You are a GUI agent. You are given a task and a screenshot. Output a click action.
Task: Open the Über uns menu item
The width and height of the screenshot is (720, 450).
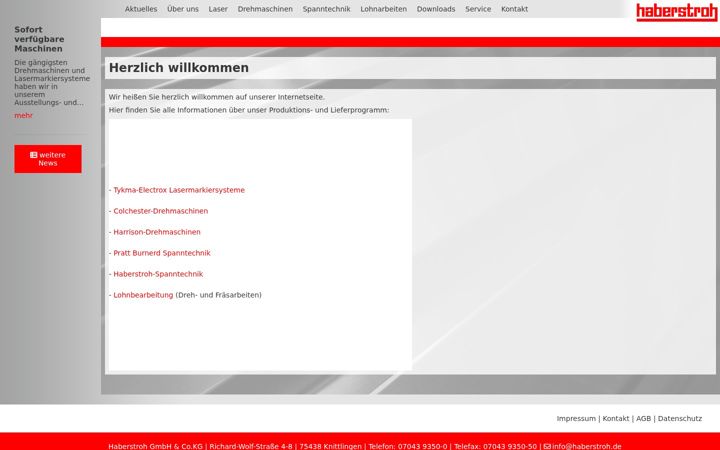tap(183, 9)
